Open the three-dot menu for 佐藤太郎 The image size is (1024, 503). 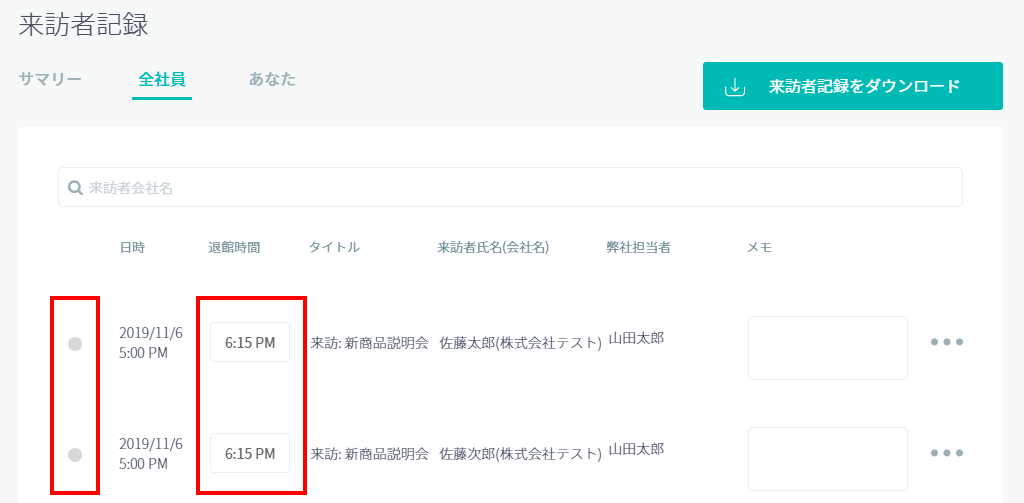click(x=947, y=342)
